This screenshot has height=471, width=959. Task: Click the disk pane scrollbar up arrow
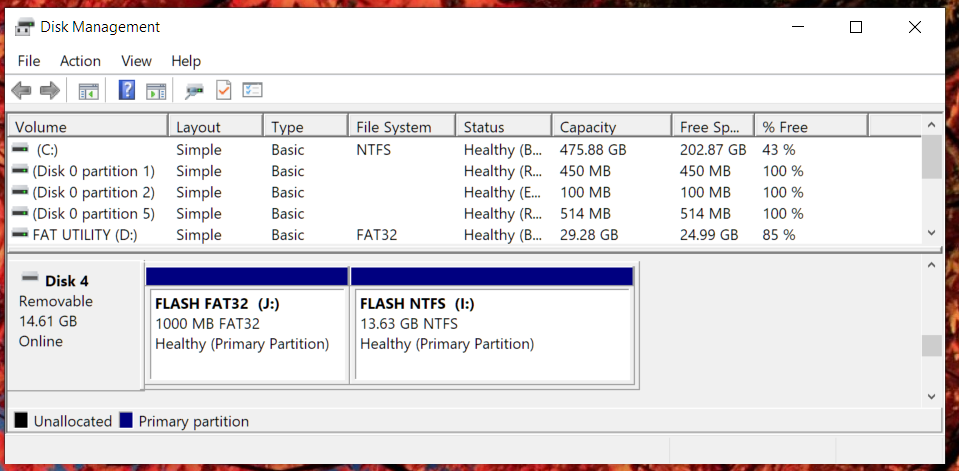[931, 265]
